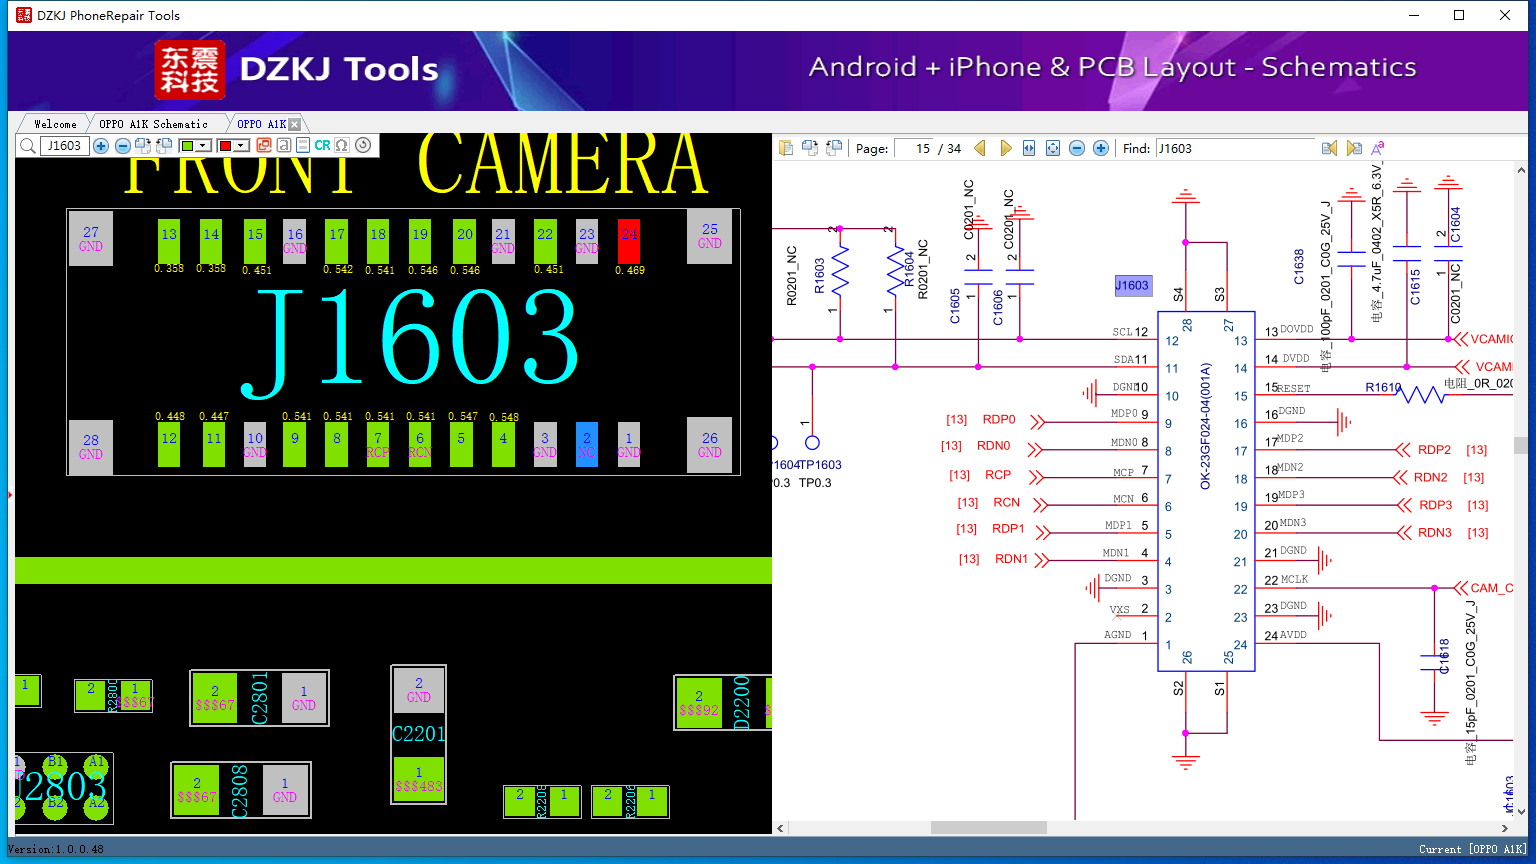The width and height of the screenshot is (1536, 864).
Task: Click pin 25 GND pad on PCB
Action: pyautogui.click(x=710, y=237)
